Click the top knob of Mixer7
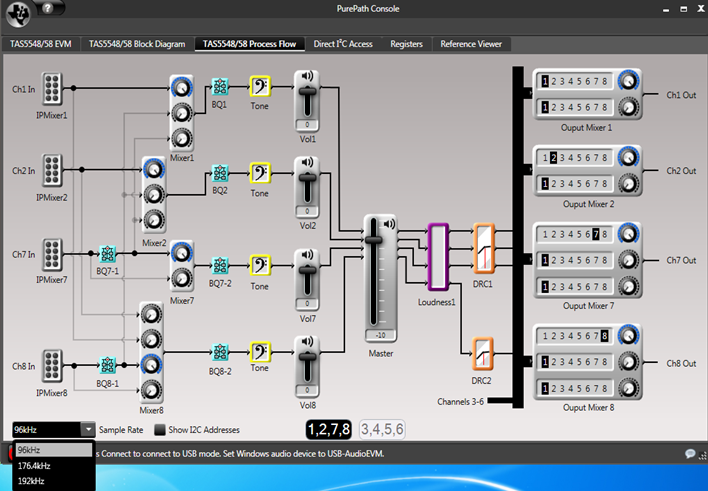Screen dimensions: 708x491 point(182,253)
